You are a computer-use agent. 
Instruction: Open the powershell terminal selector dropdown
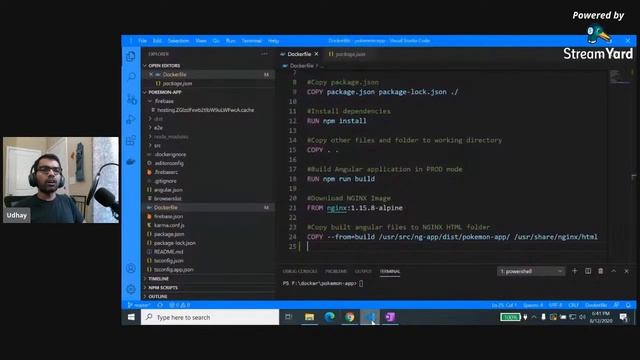(531, 271)
